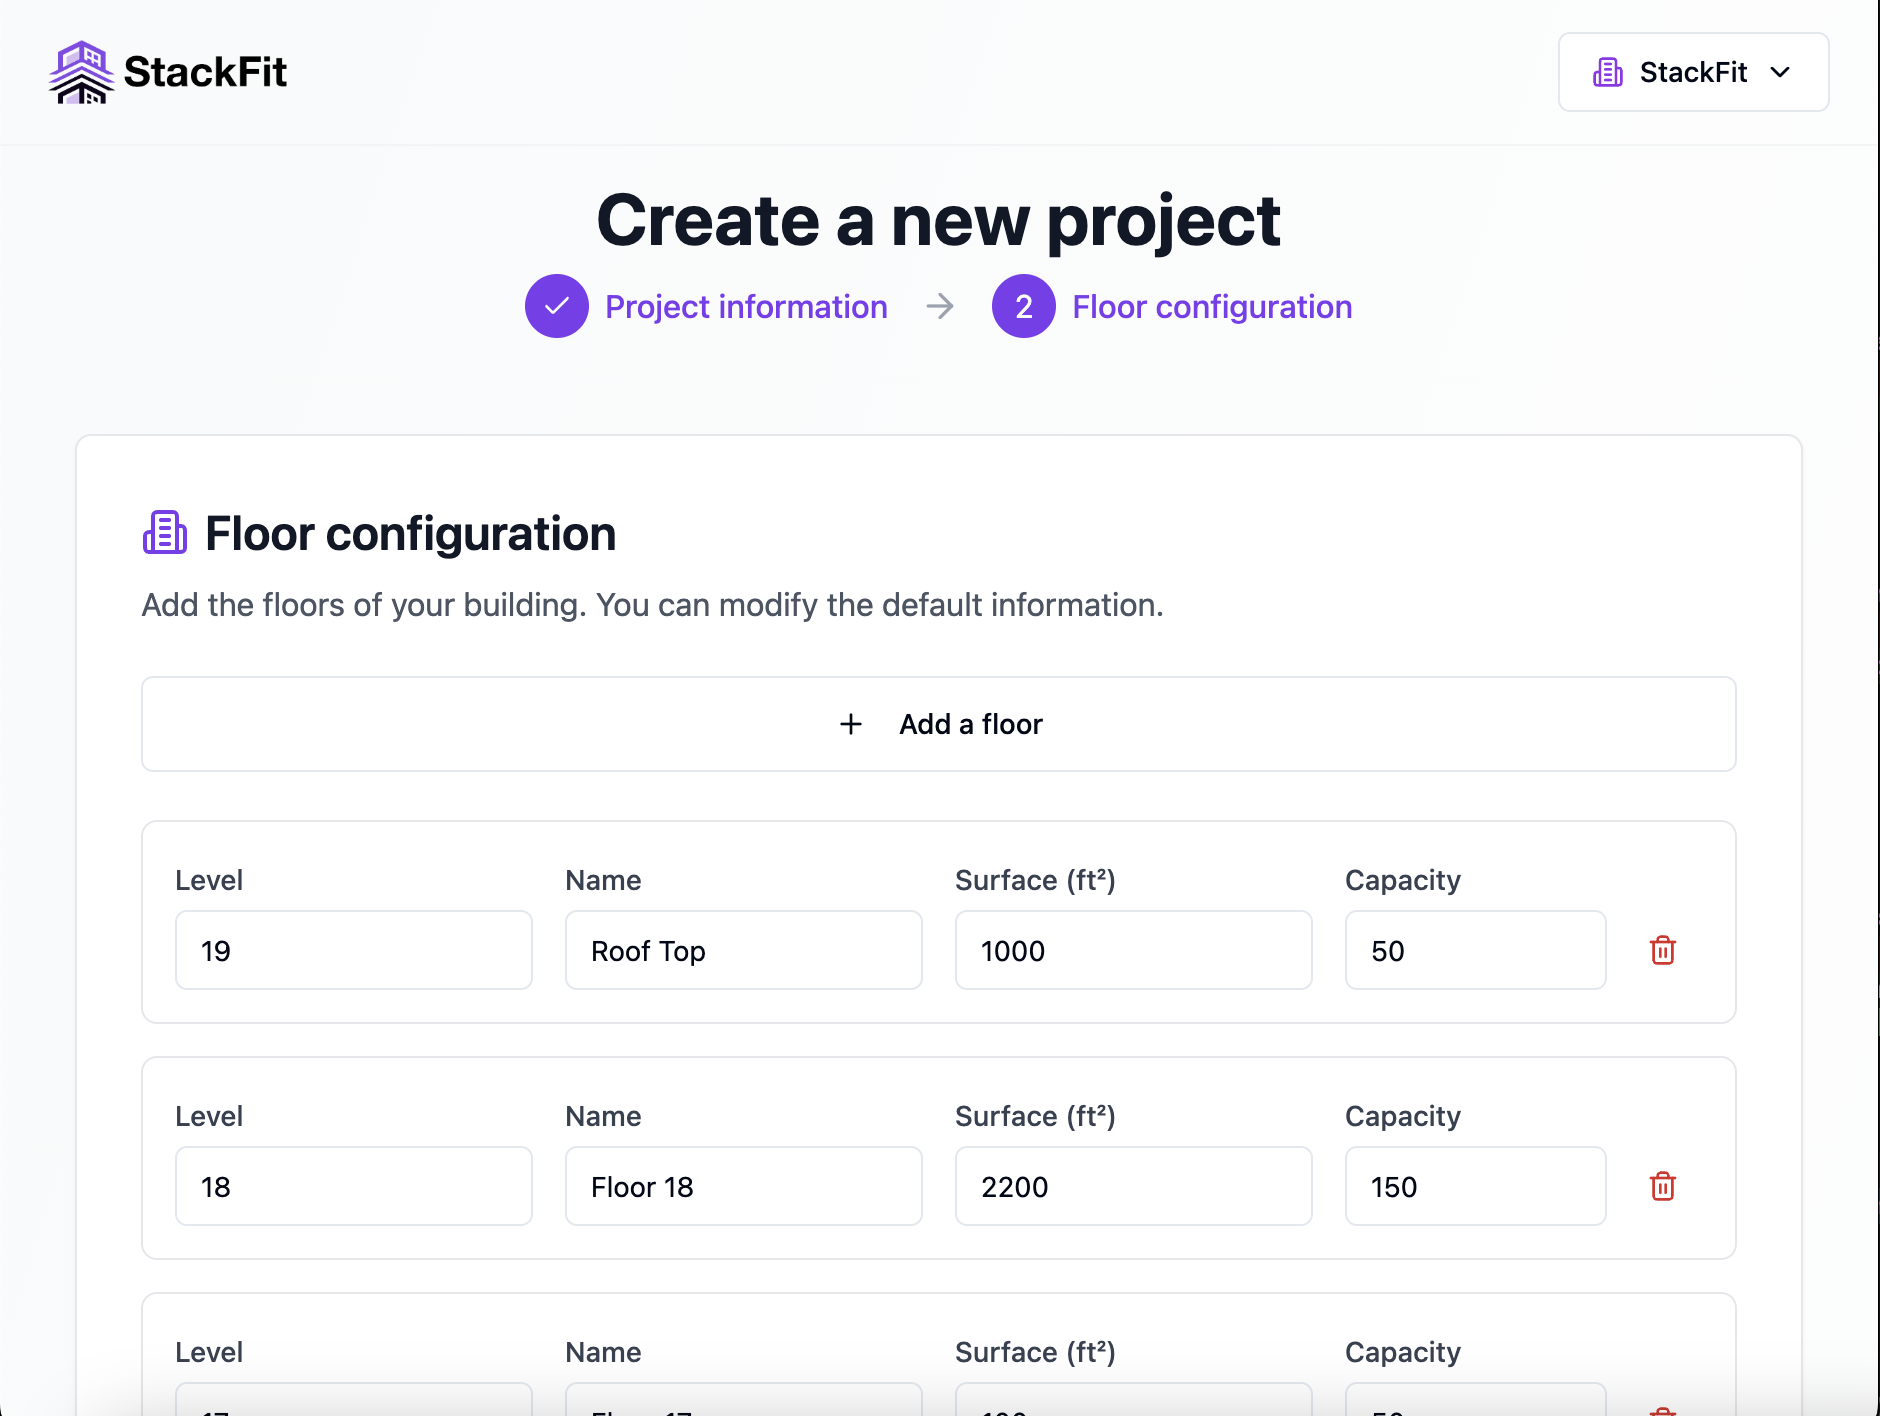Edit the Floor 18 name field
This screenshot has width=1880, height=1416.
[744, 1186]
